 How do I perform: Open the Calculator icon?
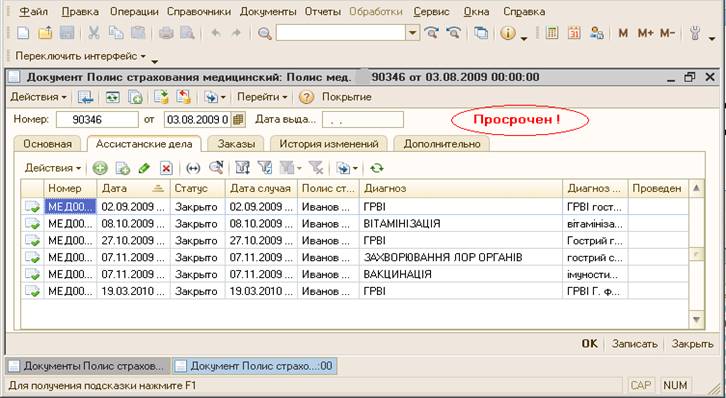pos(551,33)
